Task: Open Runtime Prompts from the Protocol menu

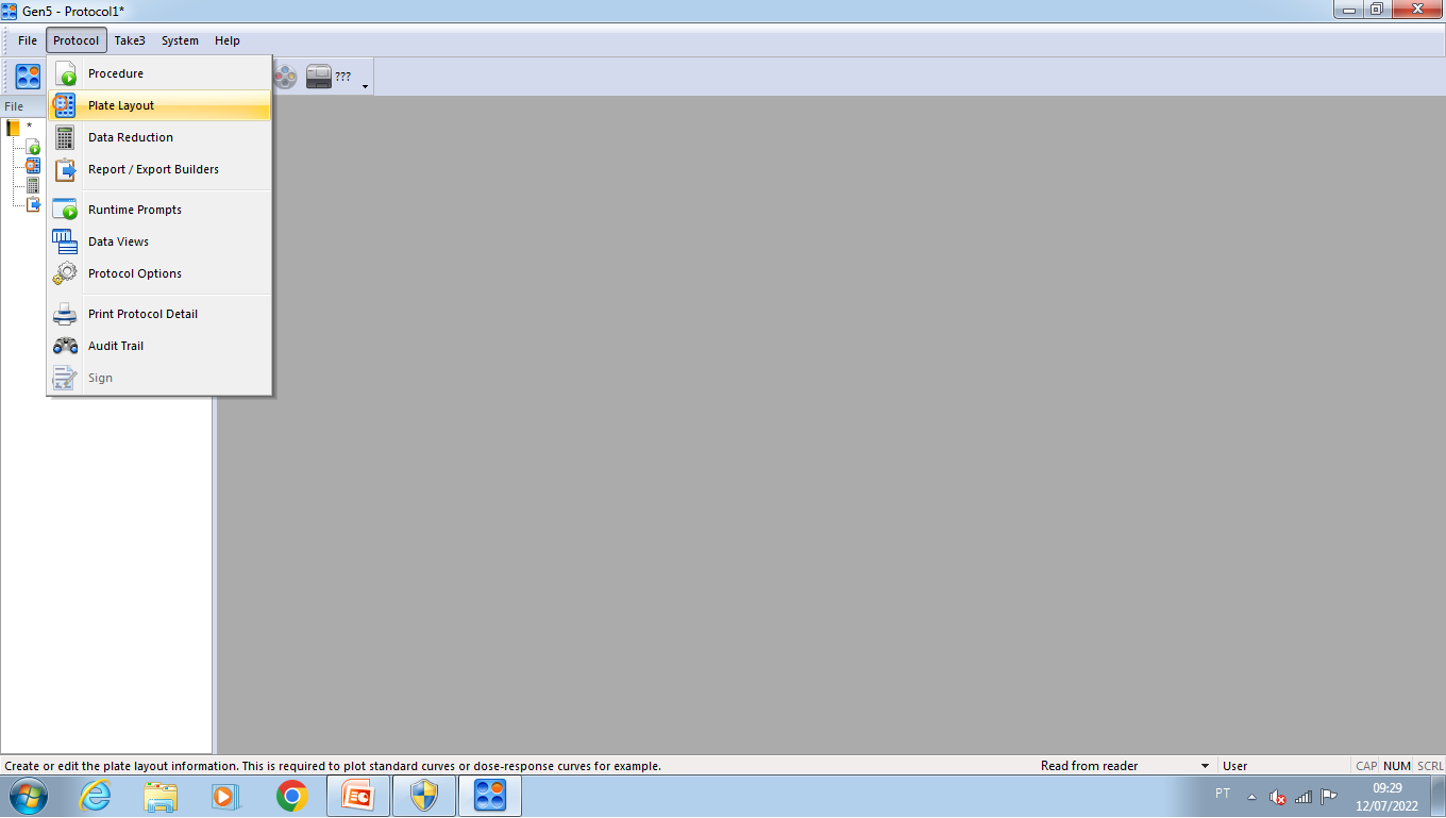Action: pyautogui.click(x=160, y=209)
